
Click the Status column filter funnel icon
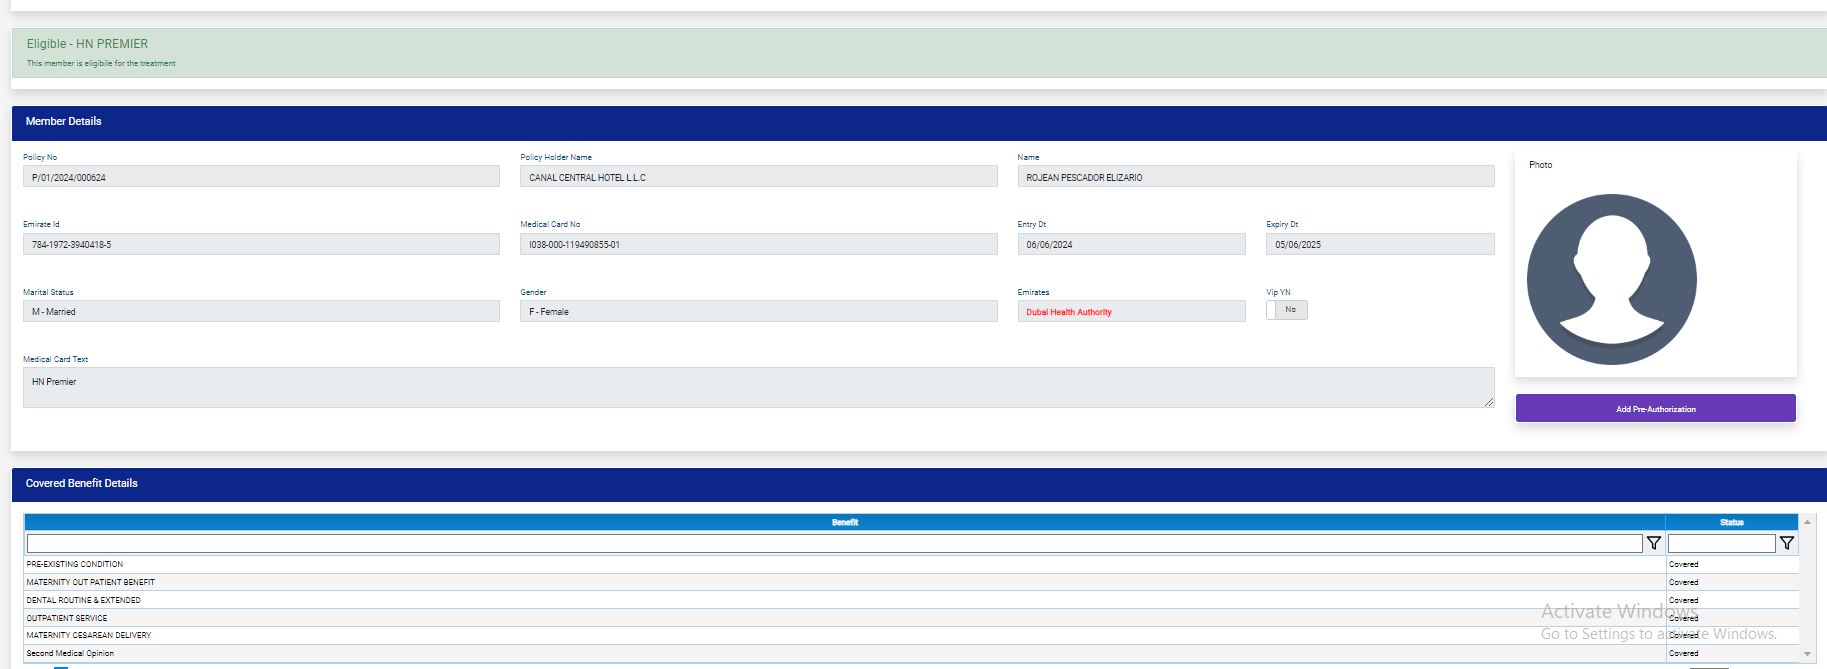point(1787,543)
